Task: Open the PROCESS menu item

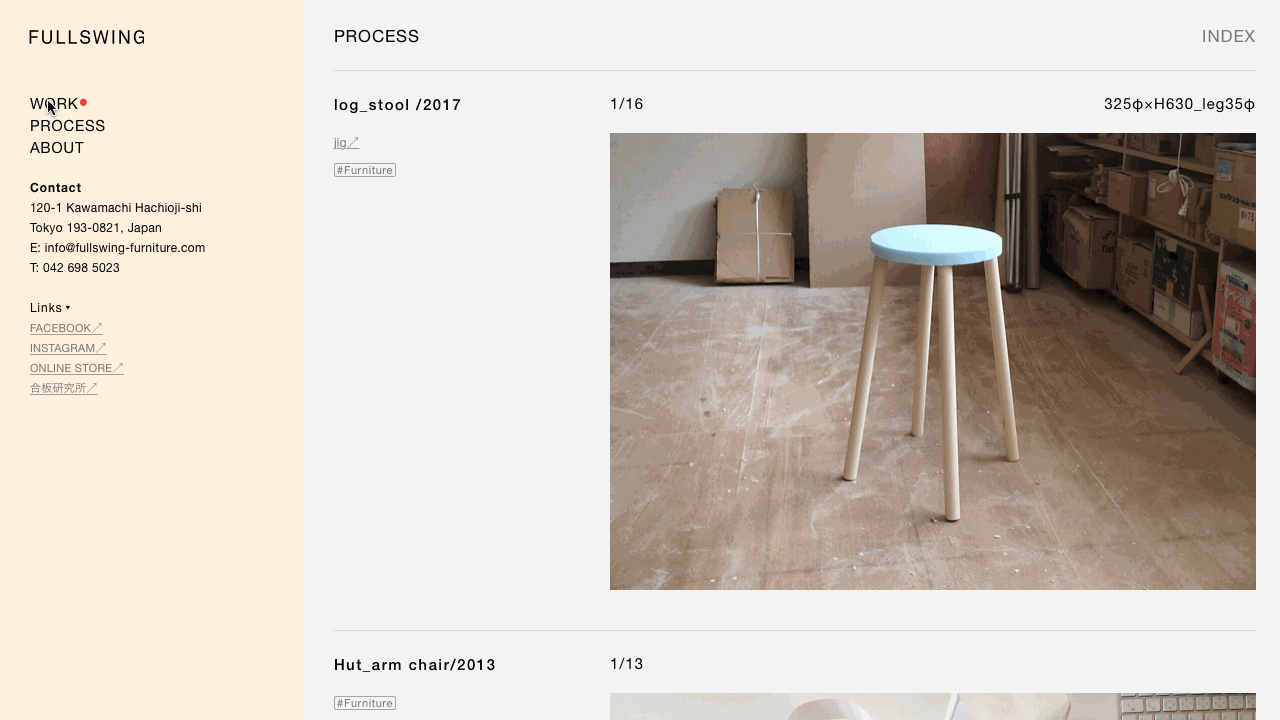Action: click(67, 126)
